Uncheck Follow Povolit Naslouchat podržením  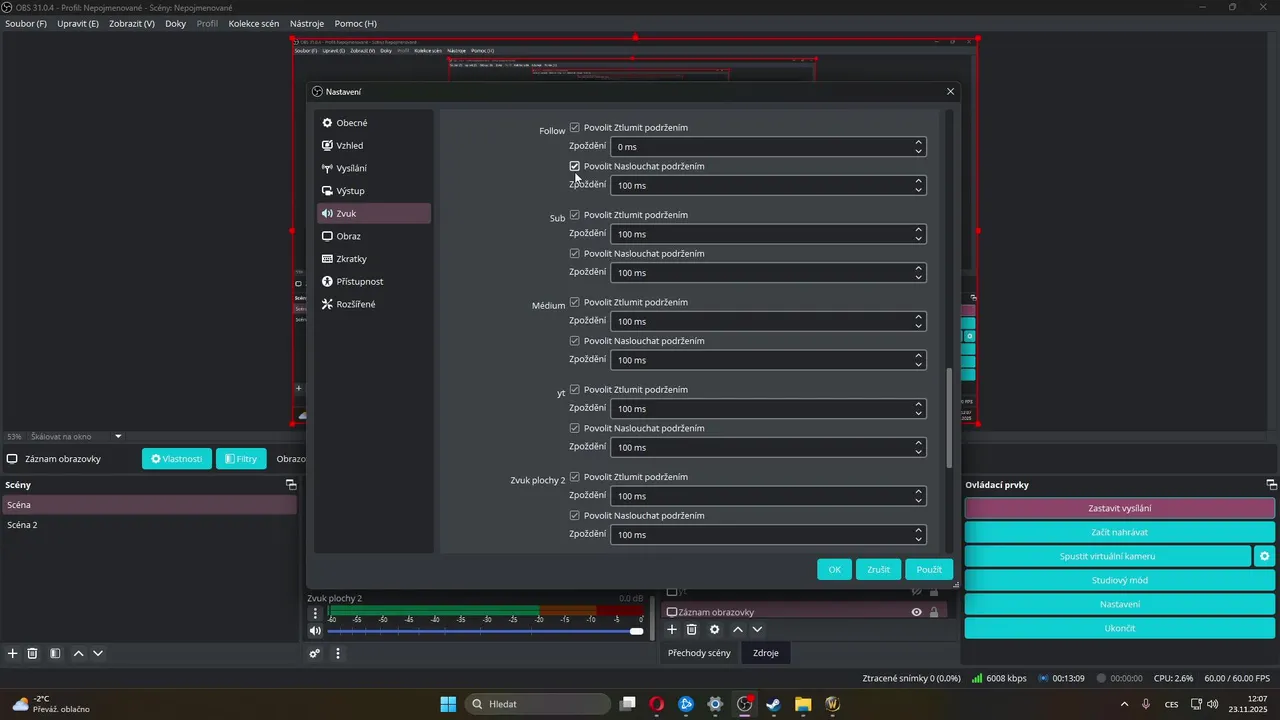click(575, 166)
